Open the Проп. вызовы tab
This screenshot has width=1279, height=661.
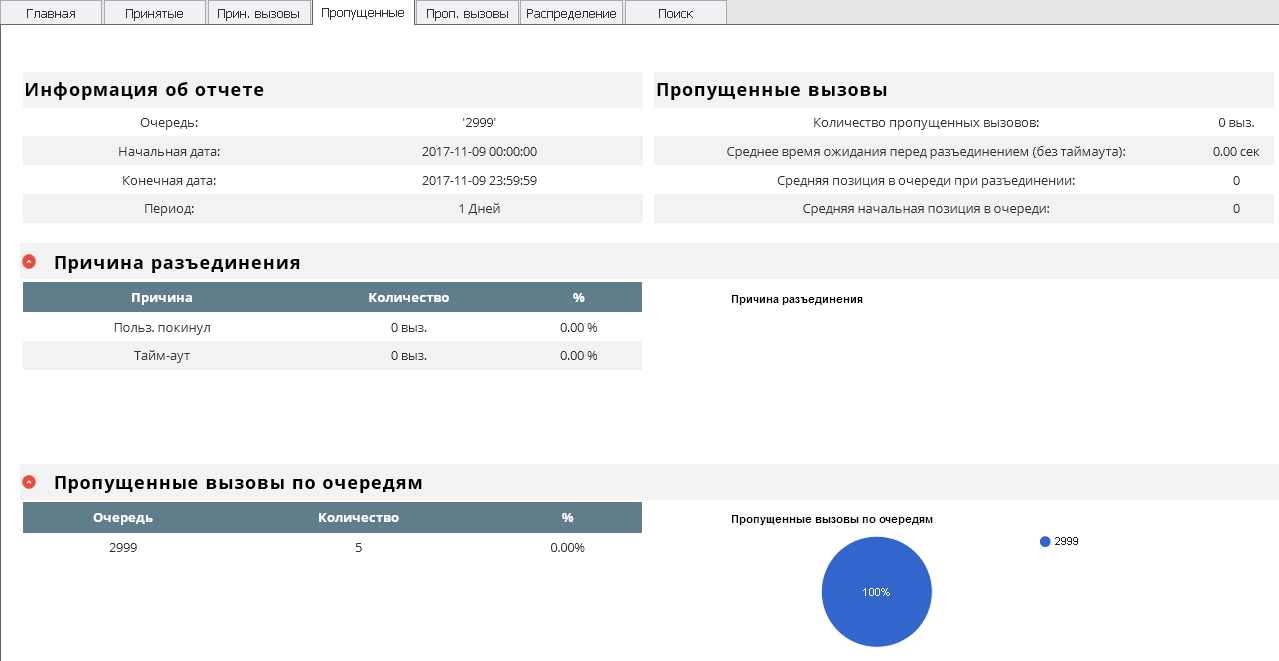467,13
